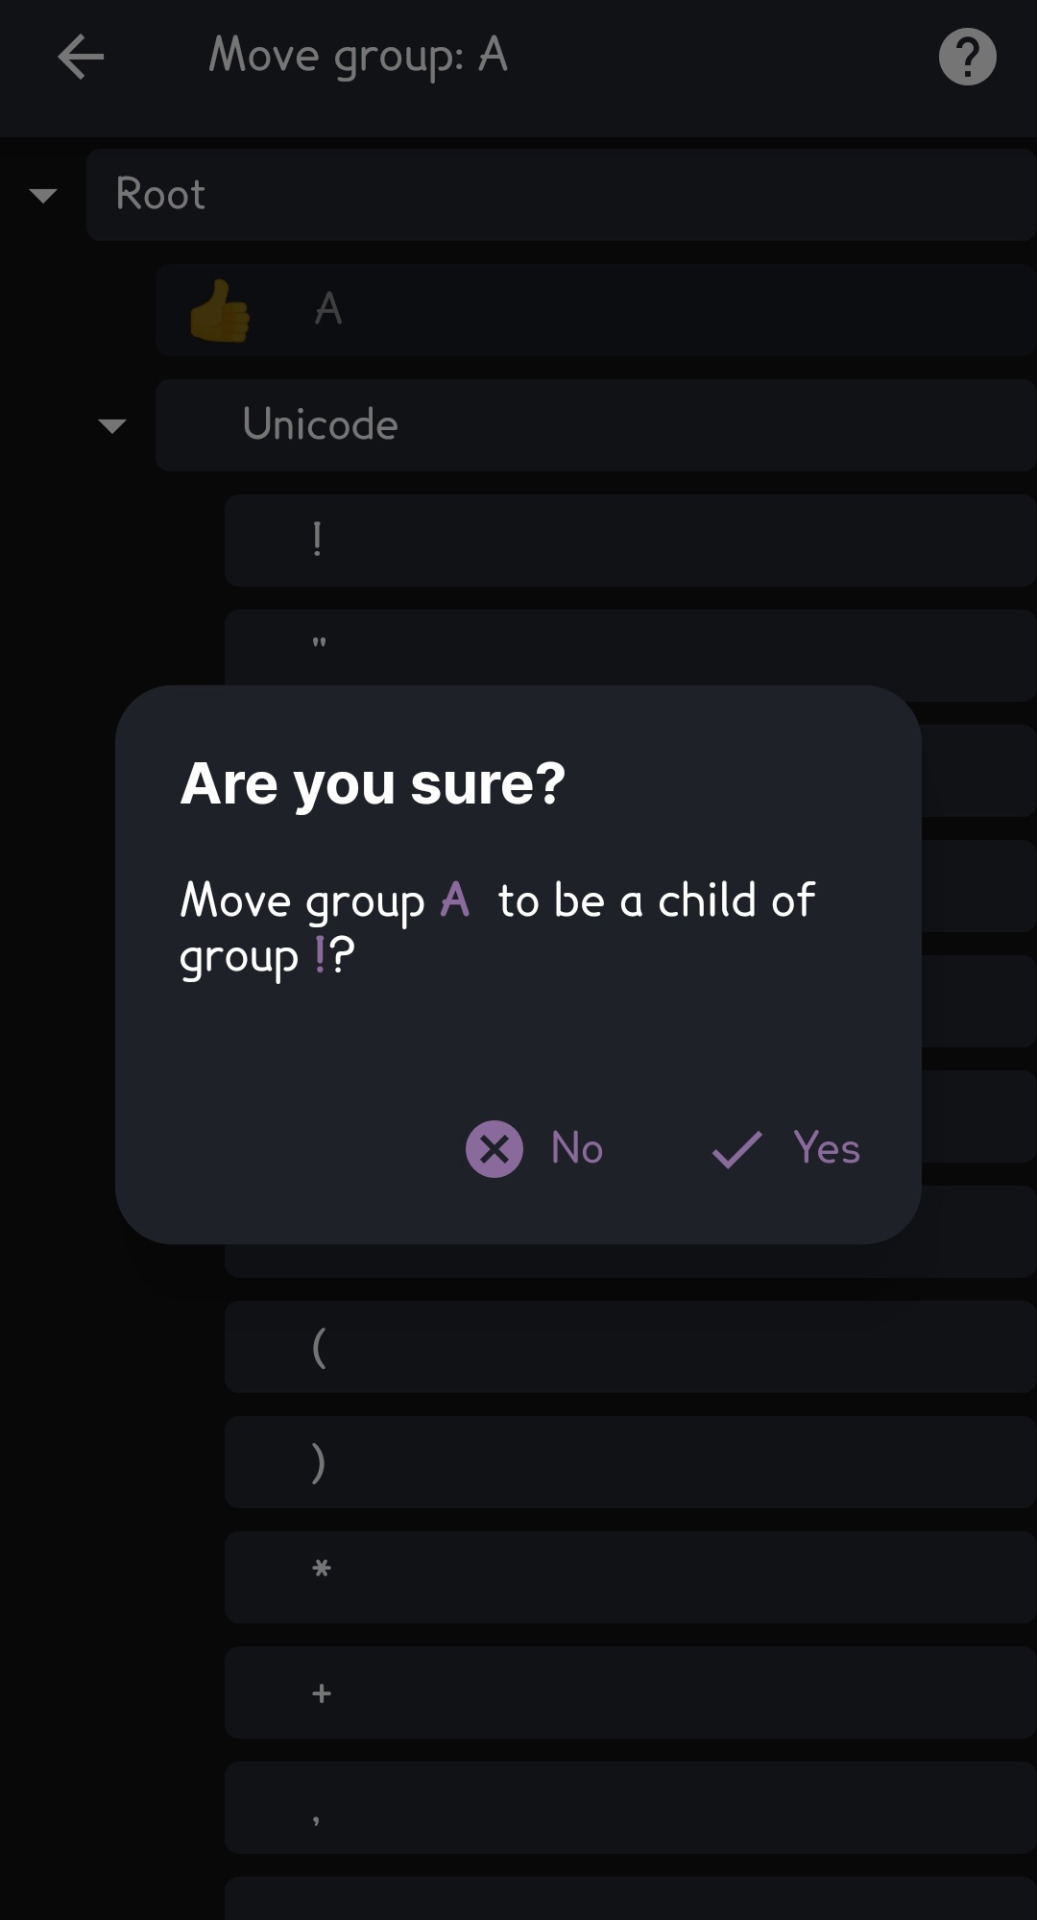
Task: Click the Move group: A title
Action: point(358,56)
